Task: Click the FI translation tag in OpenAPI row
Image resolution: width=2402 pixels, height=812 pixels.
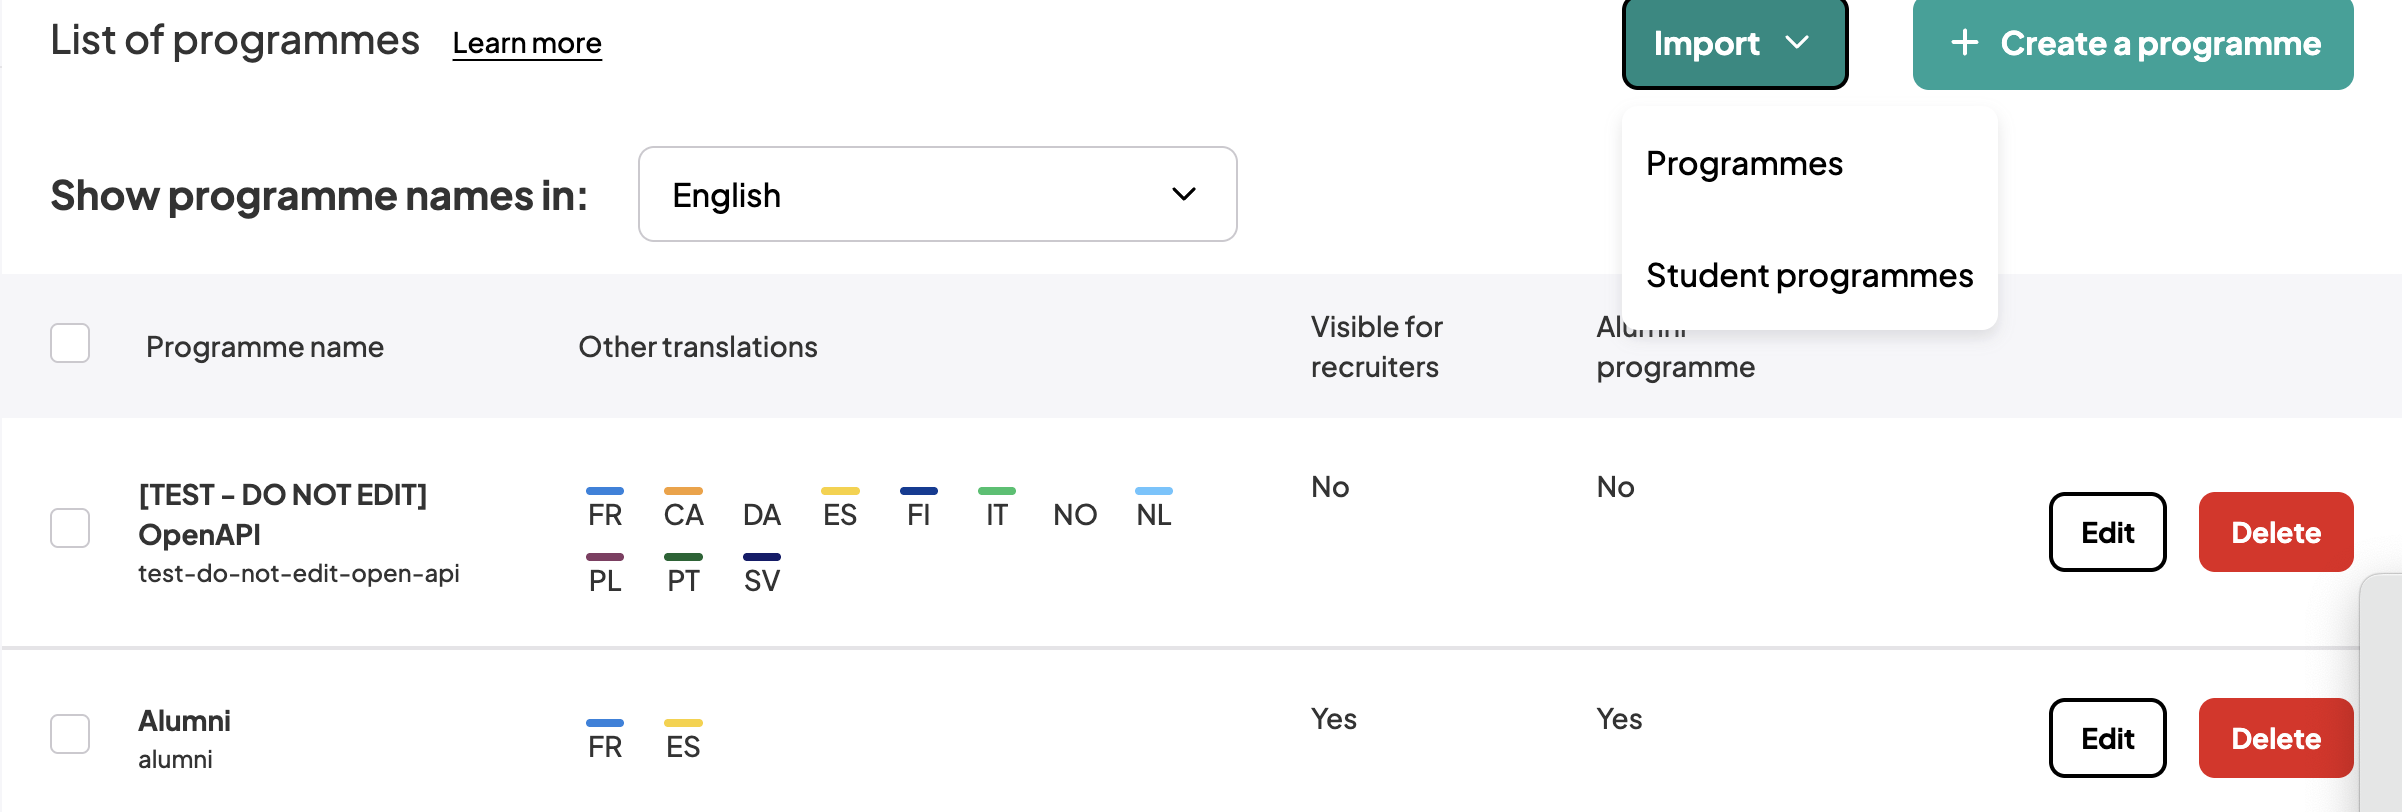Action: click(x=918, y=509)
